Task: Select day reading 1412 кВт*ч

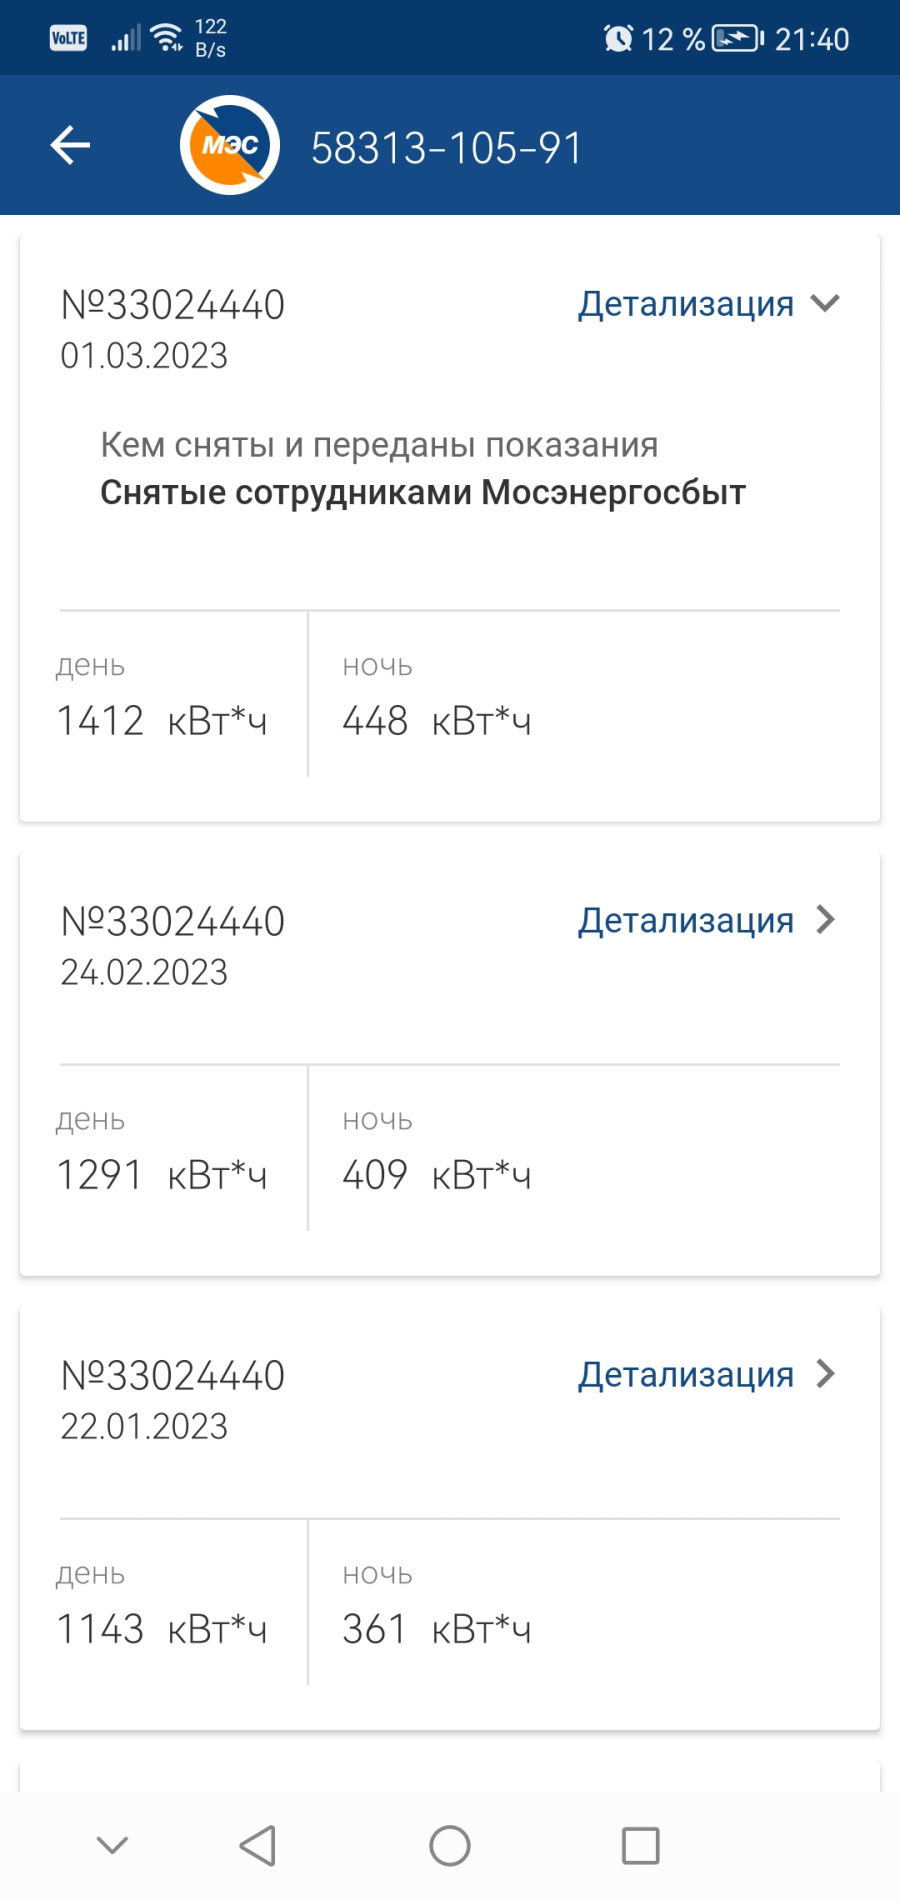Action: tap(162, 720)
